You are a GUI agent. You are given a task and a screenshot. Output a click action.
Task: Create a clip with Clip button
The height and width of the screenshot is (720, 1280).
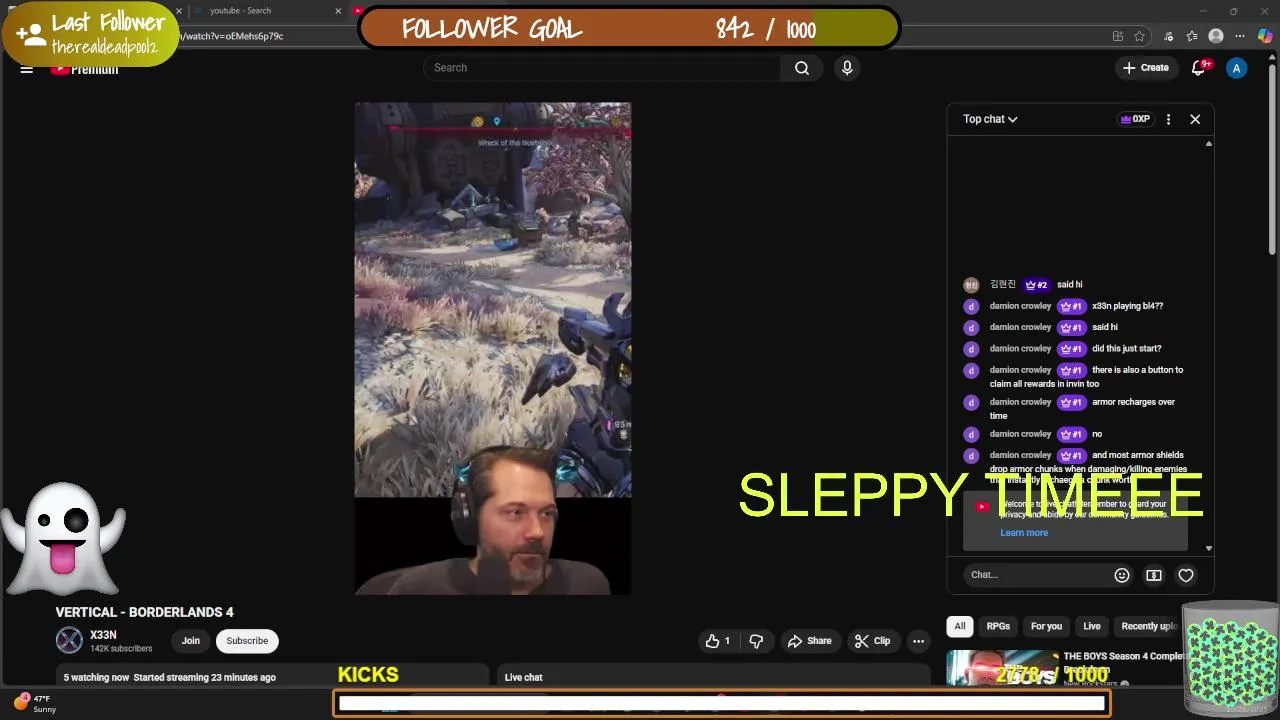point(872,641)
